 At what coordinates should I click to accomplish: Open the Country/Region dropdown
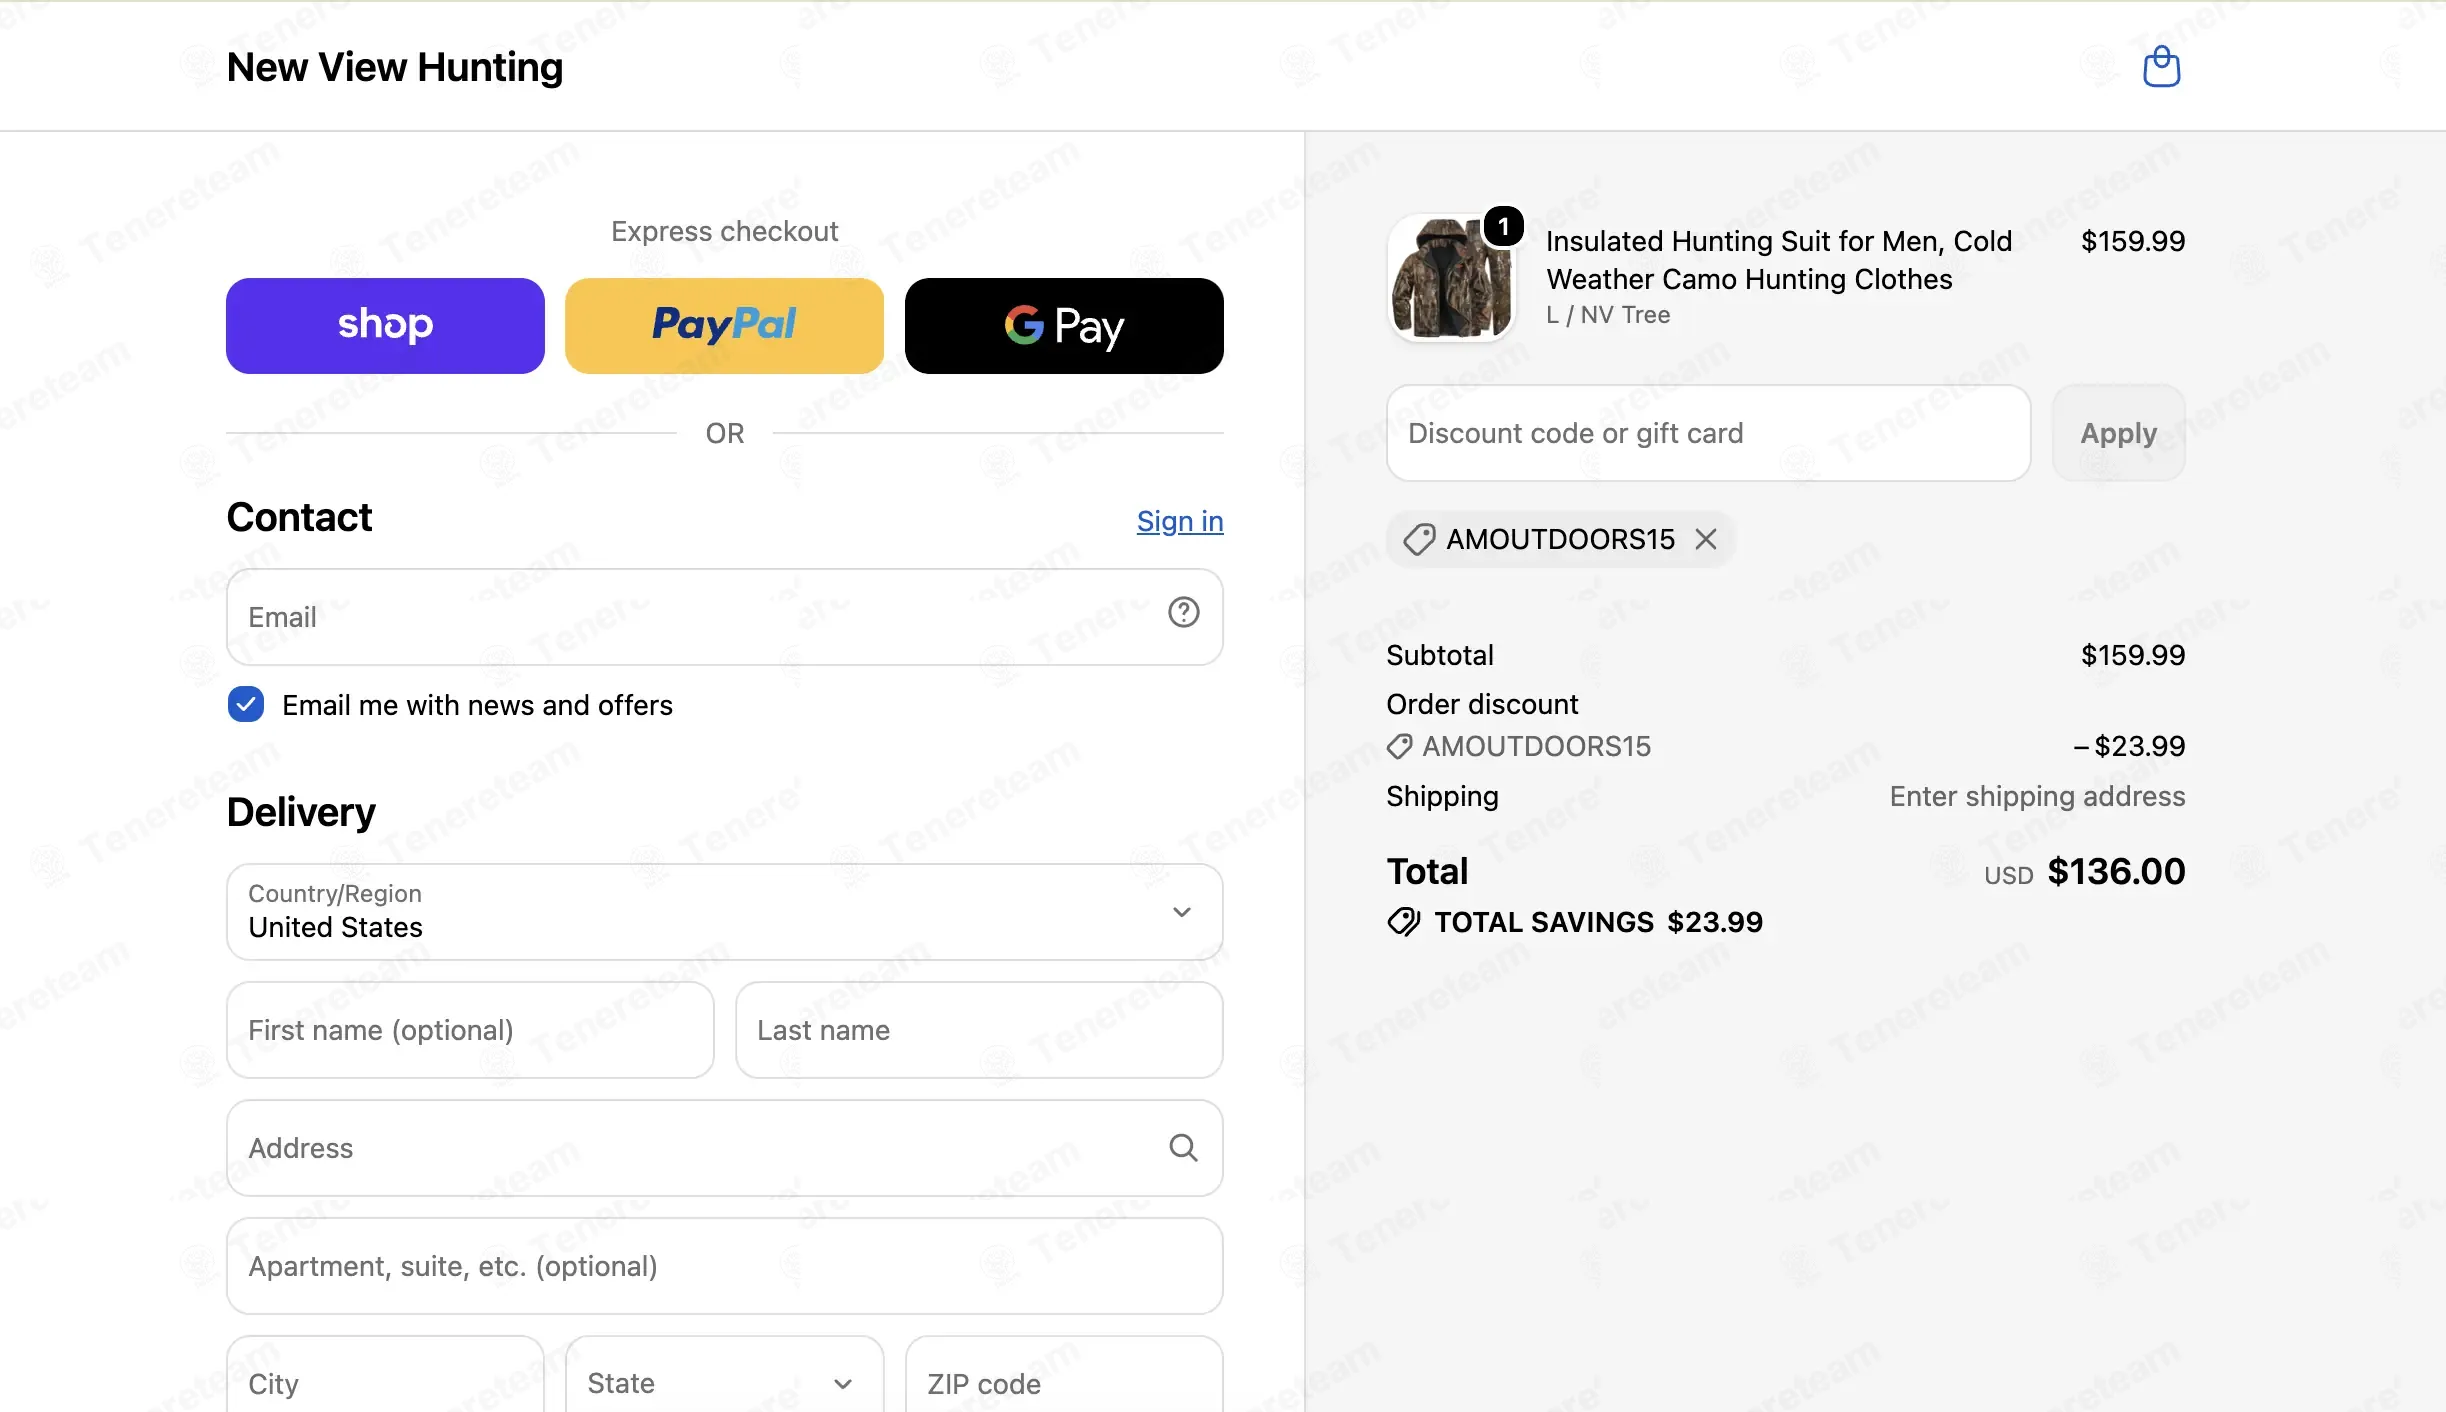click(x=724, y=912)
